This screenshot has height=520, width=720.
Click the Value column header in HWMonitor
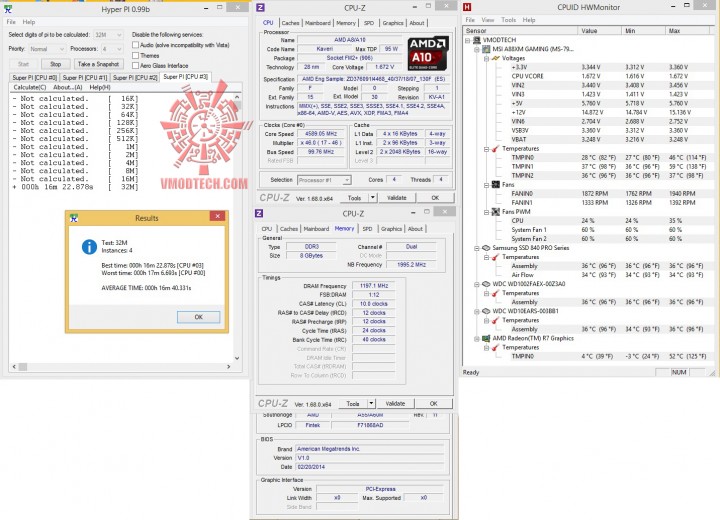600,31
